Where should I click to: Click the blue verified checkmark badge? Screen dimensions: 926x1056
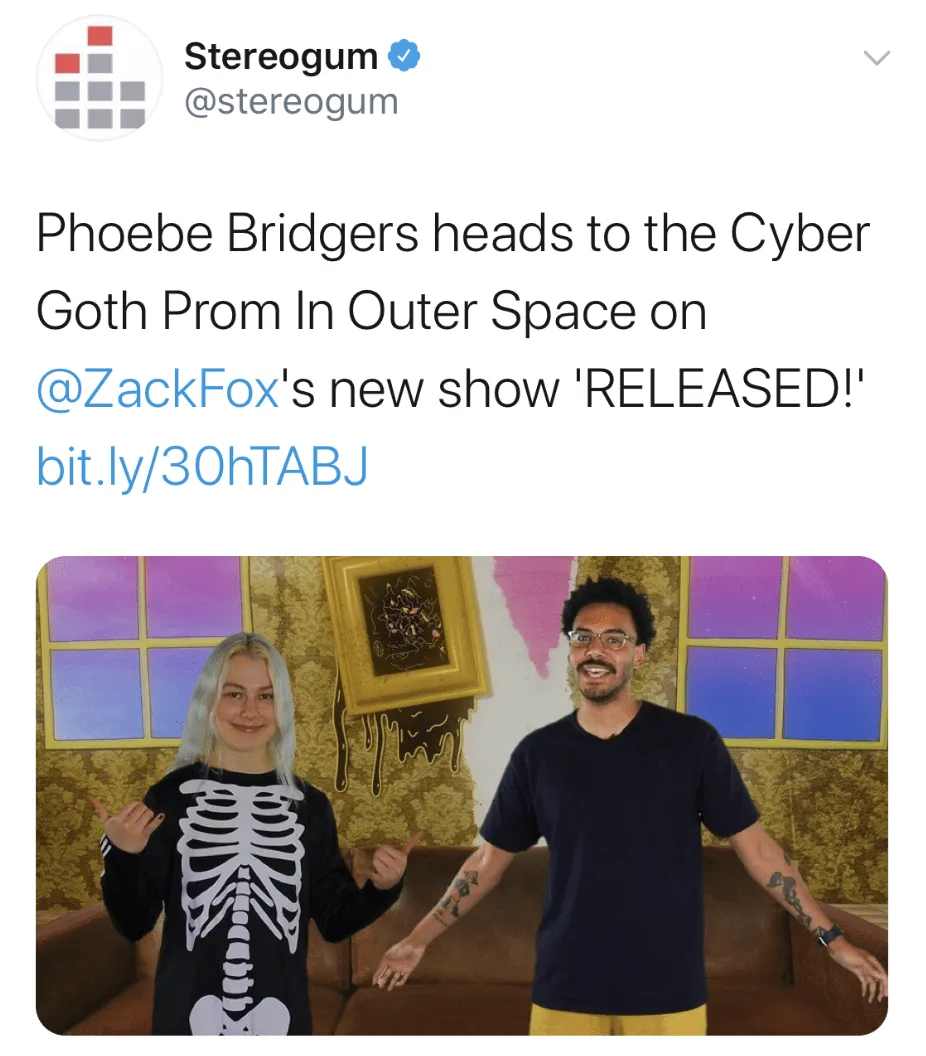pos(405,56)
